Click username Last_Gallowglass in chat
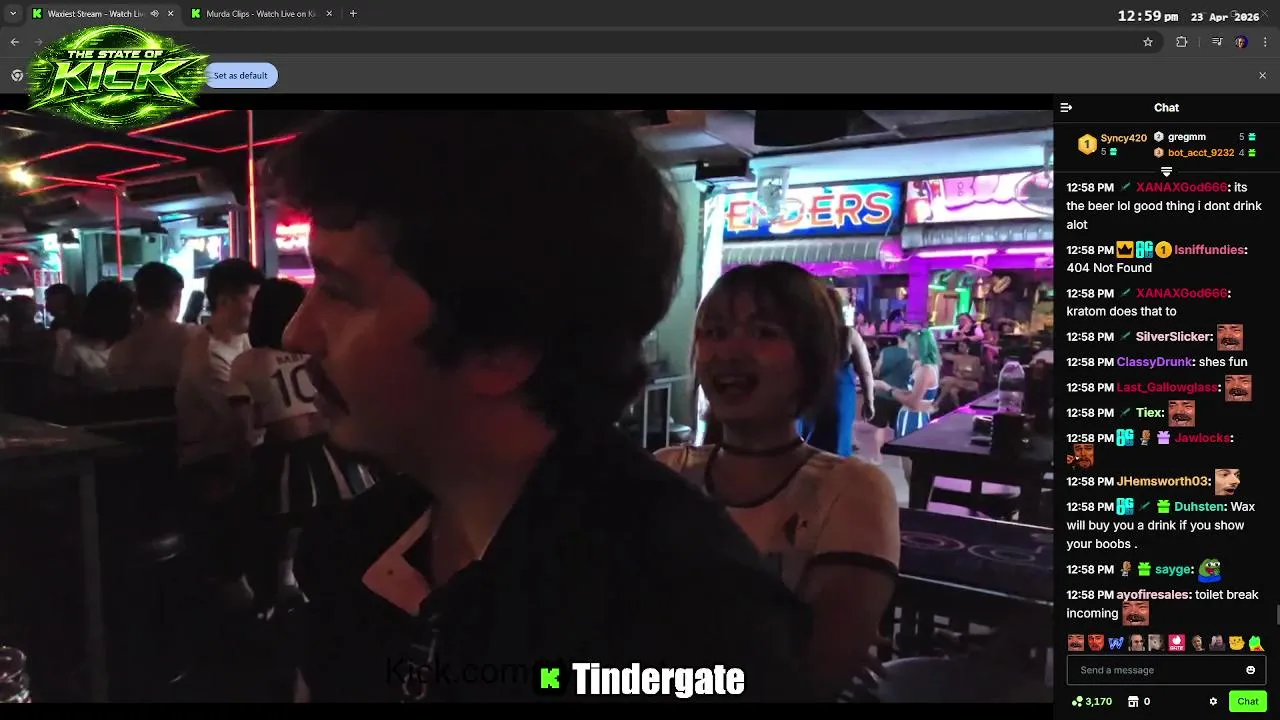 (1168, 387)
